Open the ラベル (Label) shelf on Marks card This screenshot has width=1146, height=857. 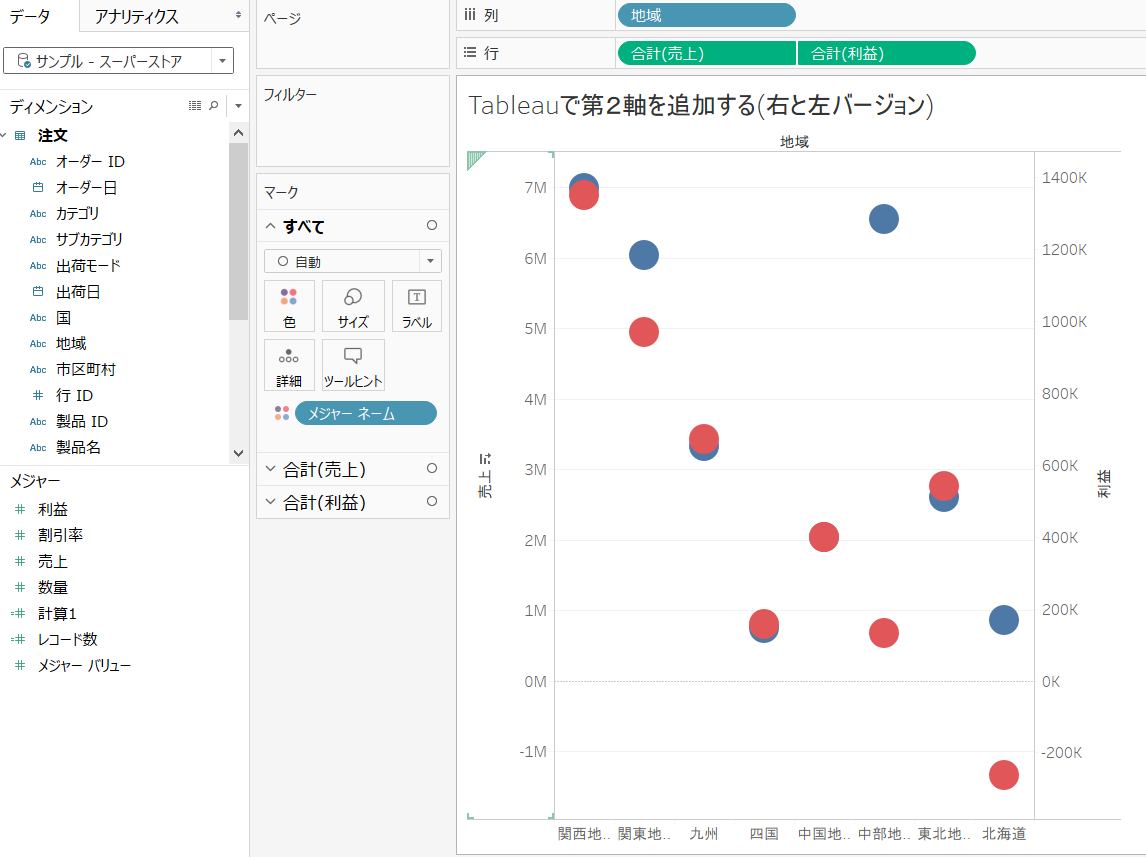tap(416, 306)
